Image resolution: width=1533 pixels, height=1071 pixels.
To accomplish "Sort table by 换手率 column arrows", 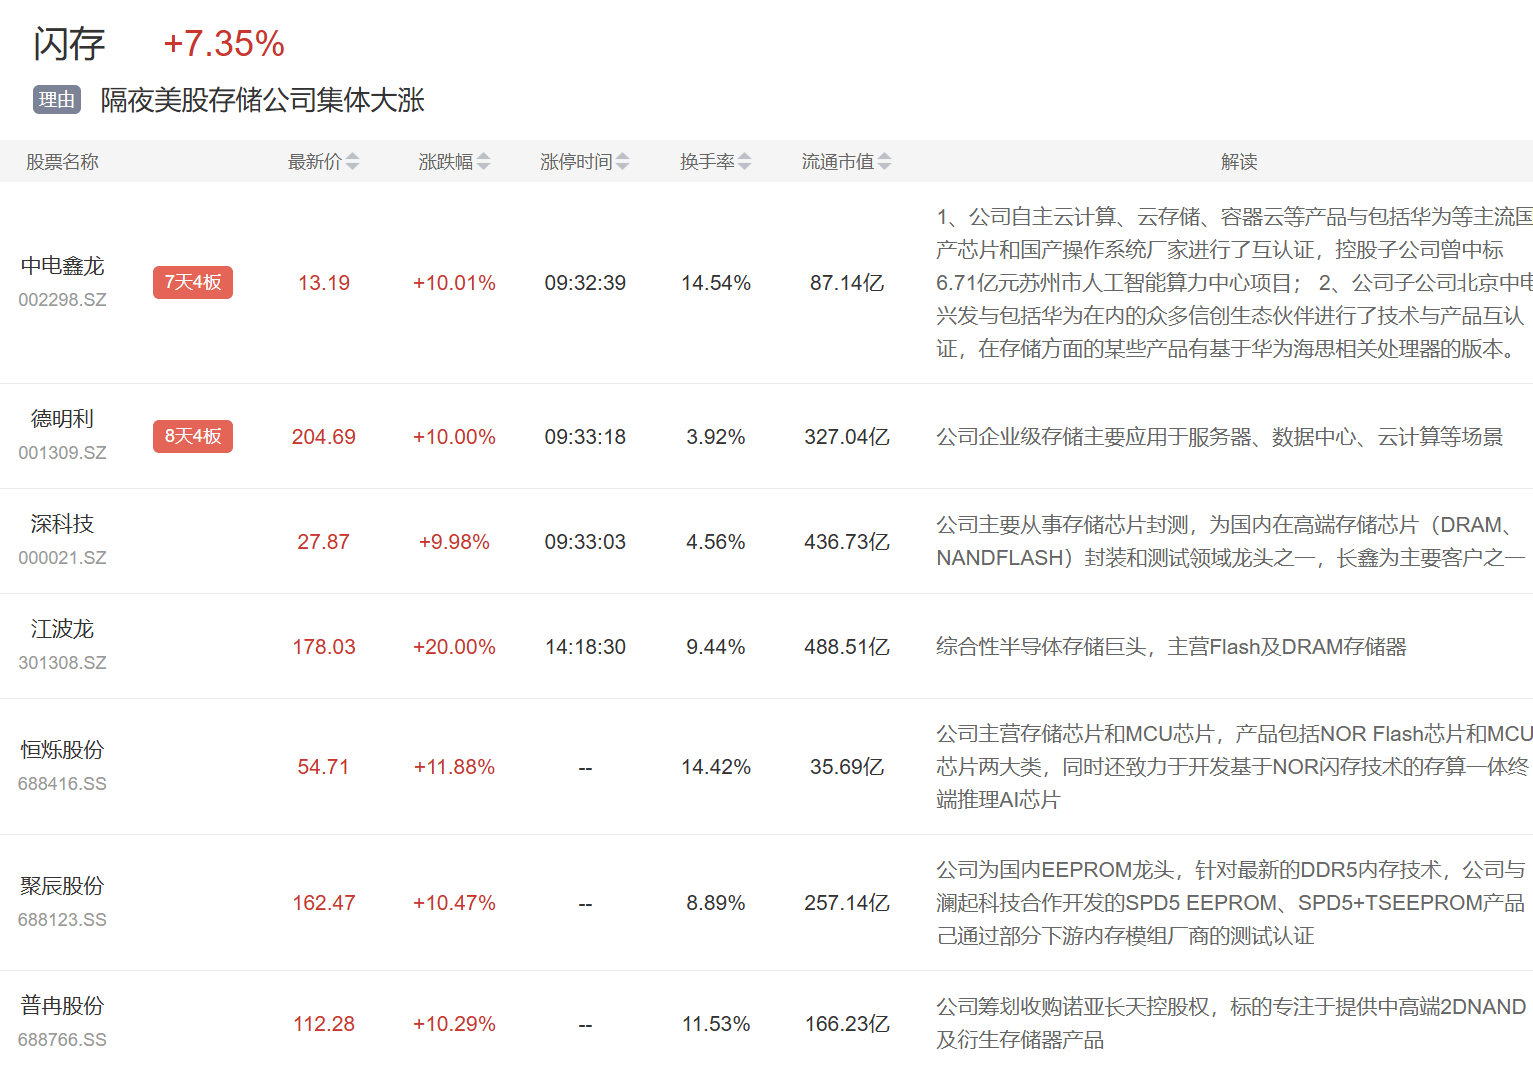I will pyautogui.click(x=744, y=162).
